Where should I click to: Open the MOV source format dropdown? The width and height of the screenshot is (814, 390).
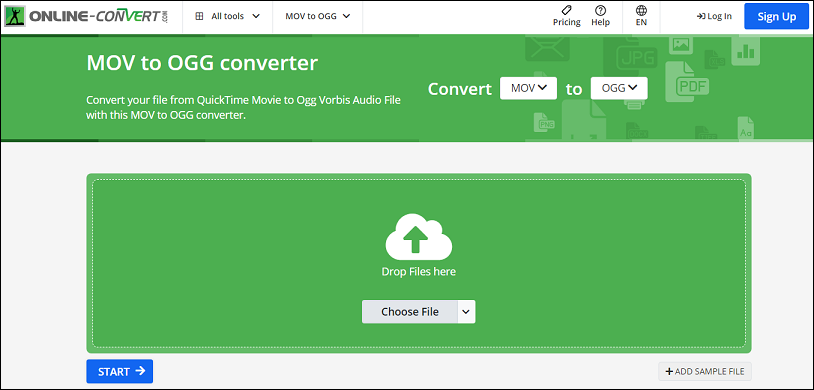pos(528,88)
